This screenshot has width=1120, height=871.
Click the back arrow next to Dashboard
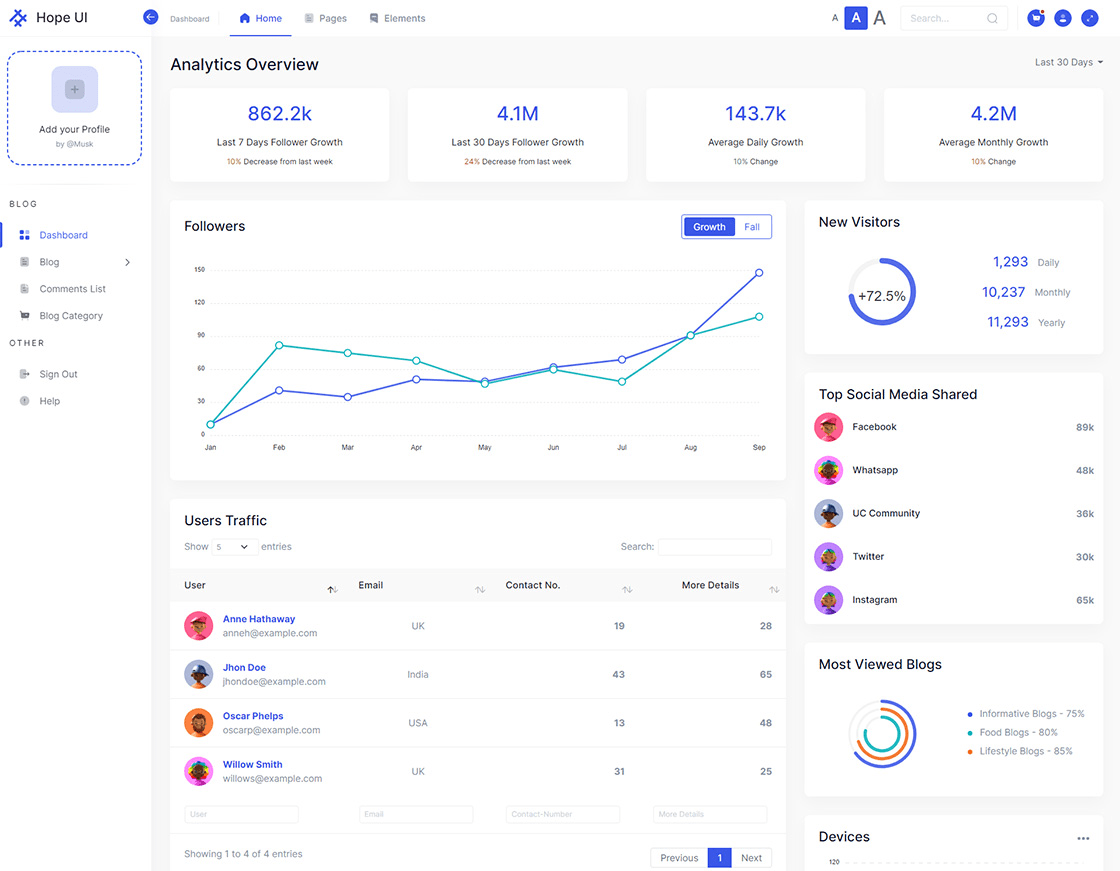pyautogui.click(x=151, y=17)
